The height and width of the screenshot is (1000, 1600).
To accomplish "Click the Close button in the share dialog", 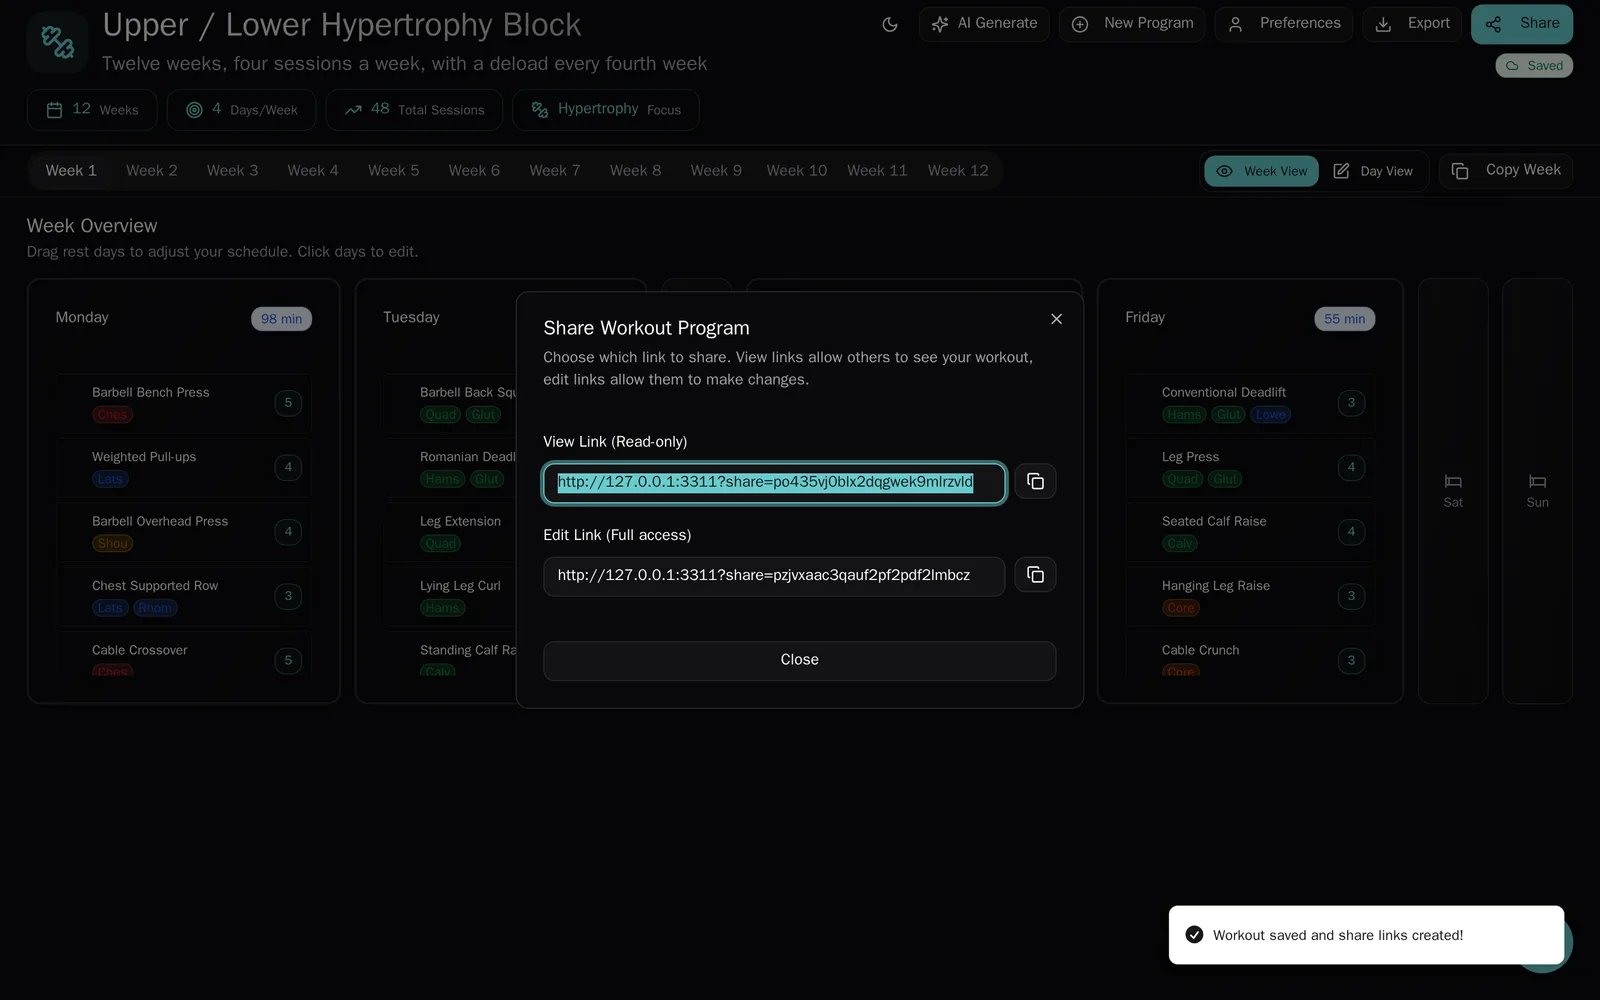I will point(799,660).
